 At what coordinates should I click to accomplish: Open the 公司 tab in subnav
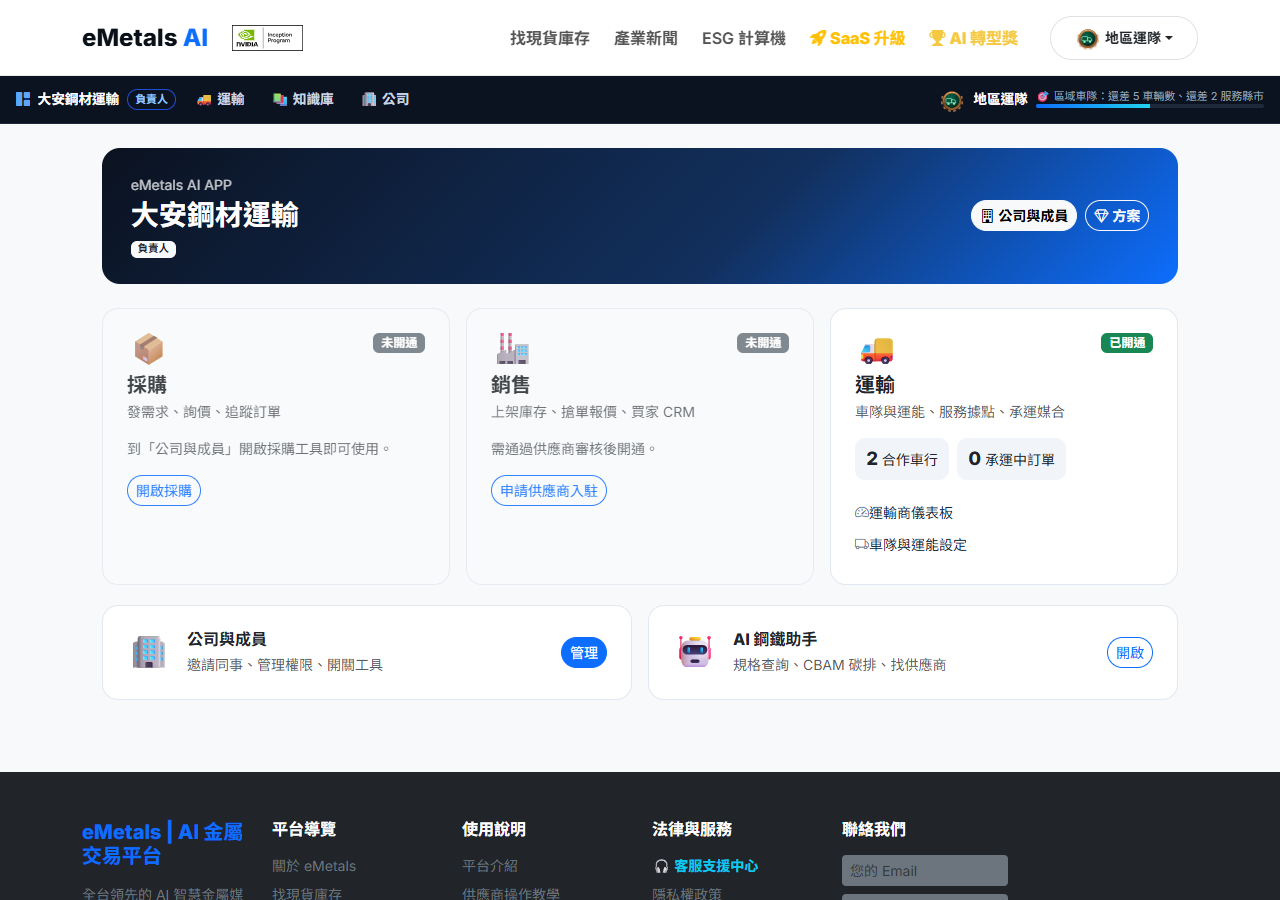click(x=385, y=99)
